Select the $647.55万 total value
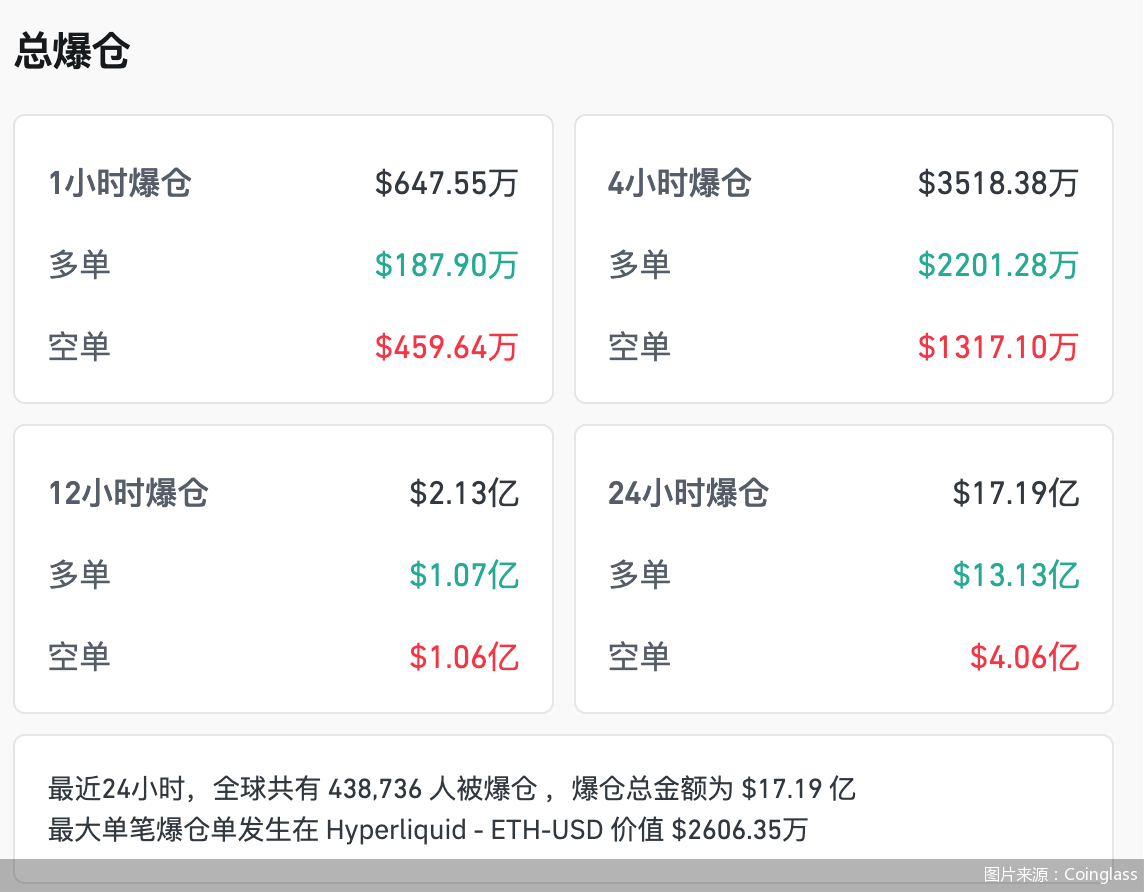Viewport: 1144px width, 892px height. (446, 183)
